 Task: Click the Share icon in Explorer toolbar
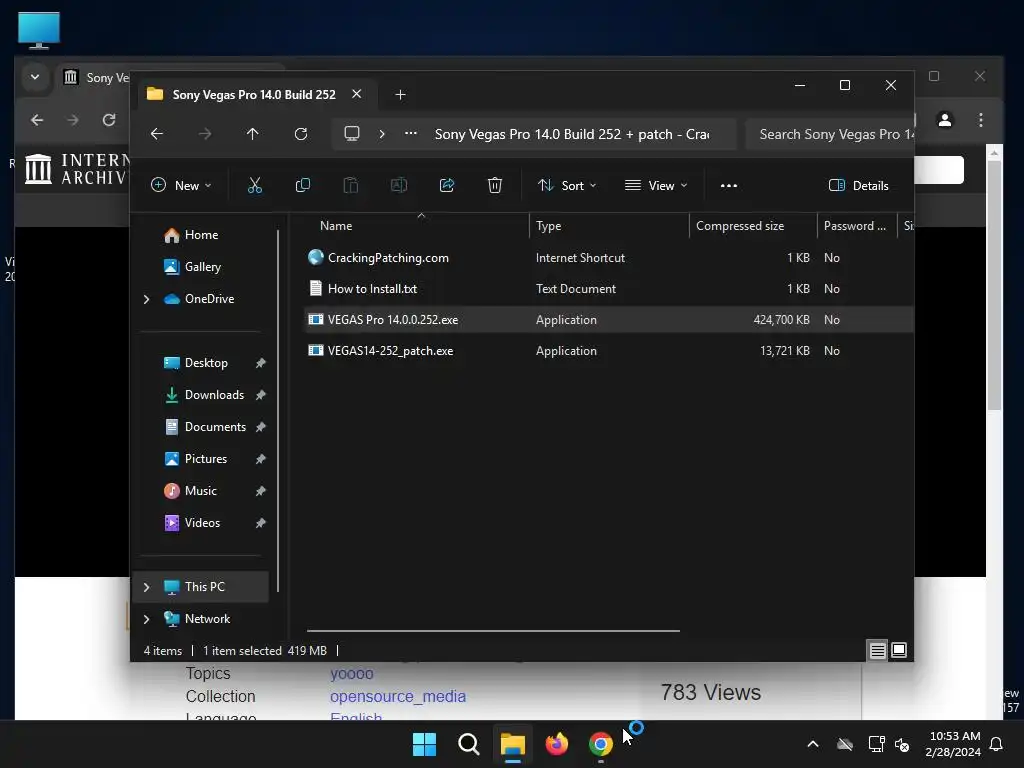(447, 185)
